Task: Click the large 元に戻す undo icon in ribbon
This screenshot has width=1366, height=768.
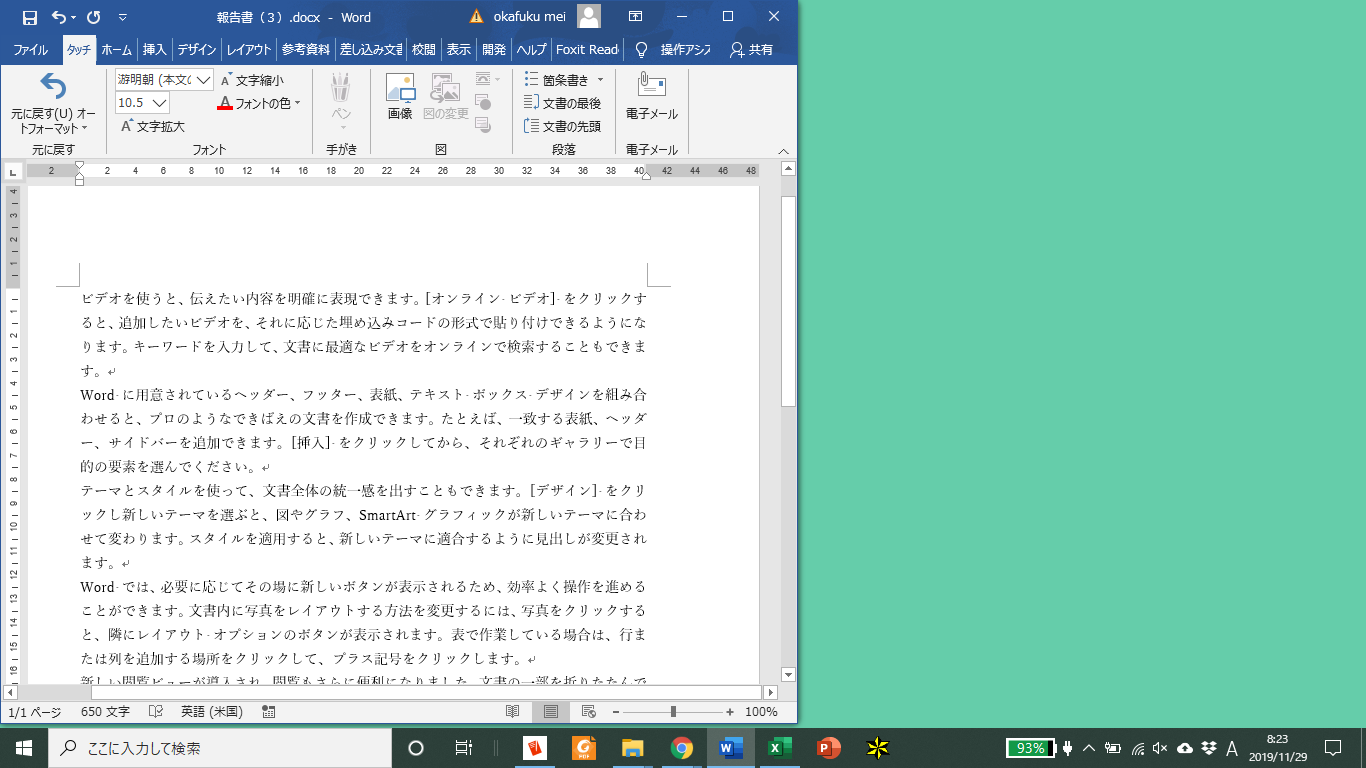Action: [x=52, y=87]
